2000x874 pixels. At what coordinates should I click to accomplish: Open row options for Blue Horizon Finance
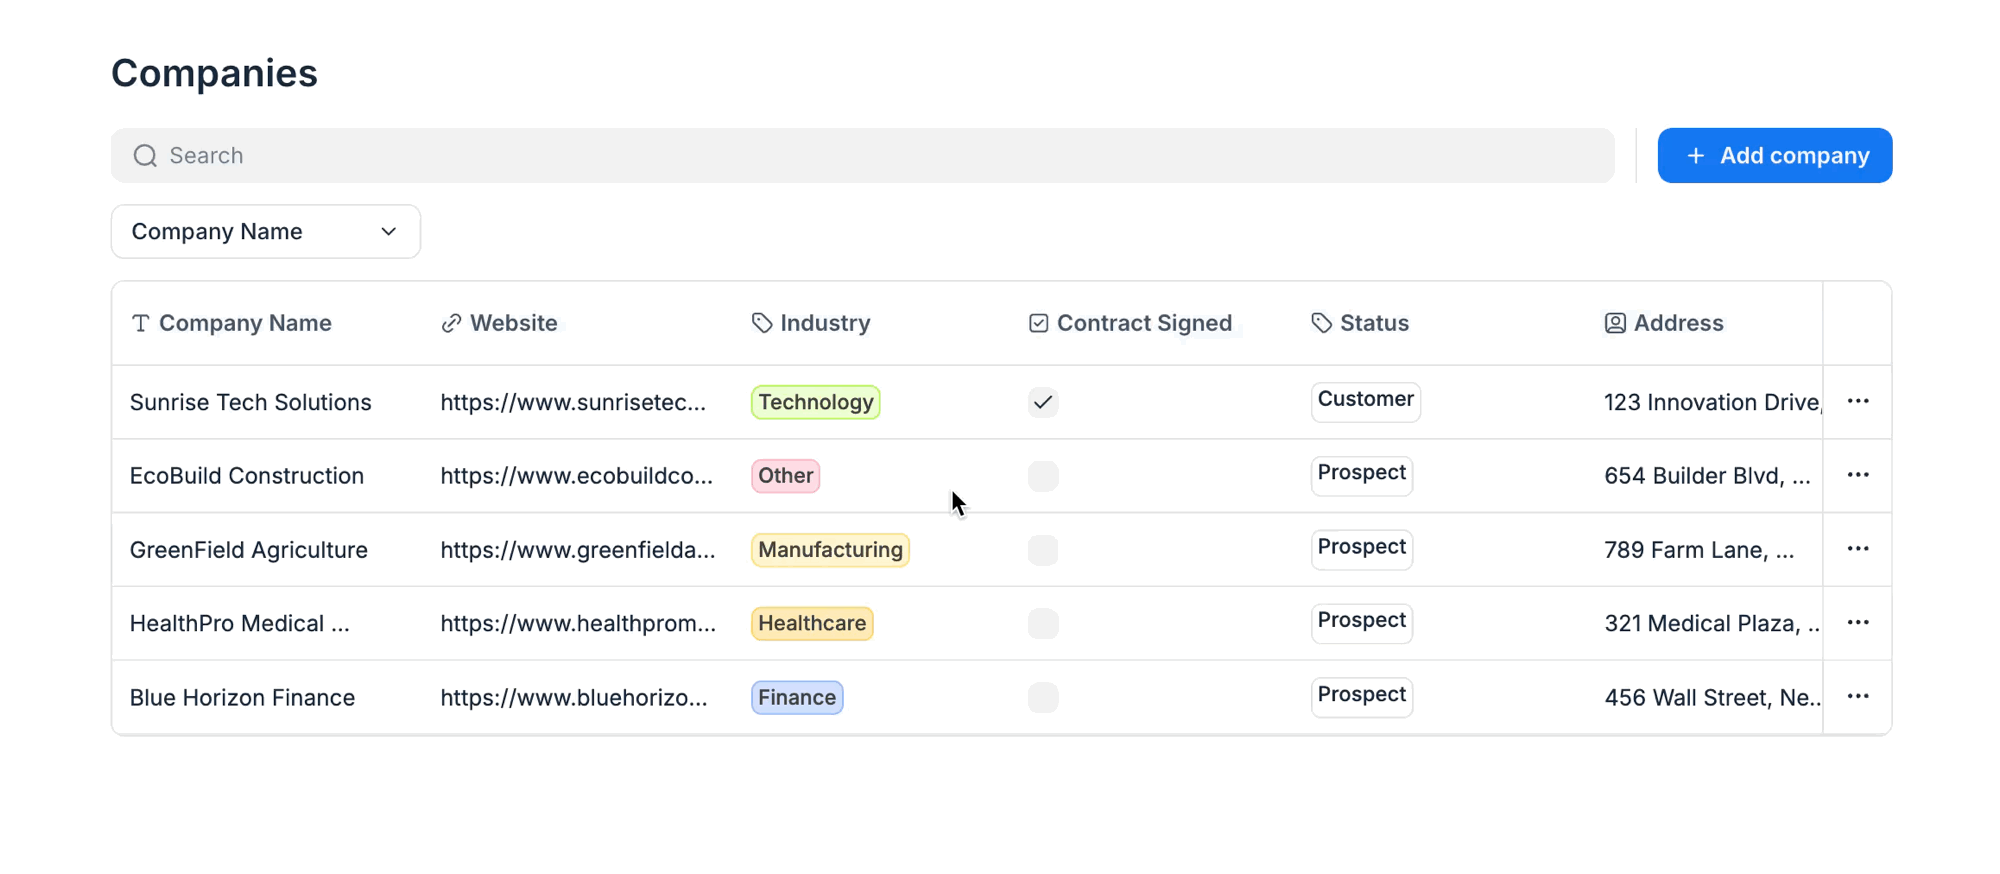[1858, 696]
